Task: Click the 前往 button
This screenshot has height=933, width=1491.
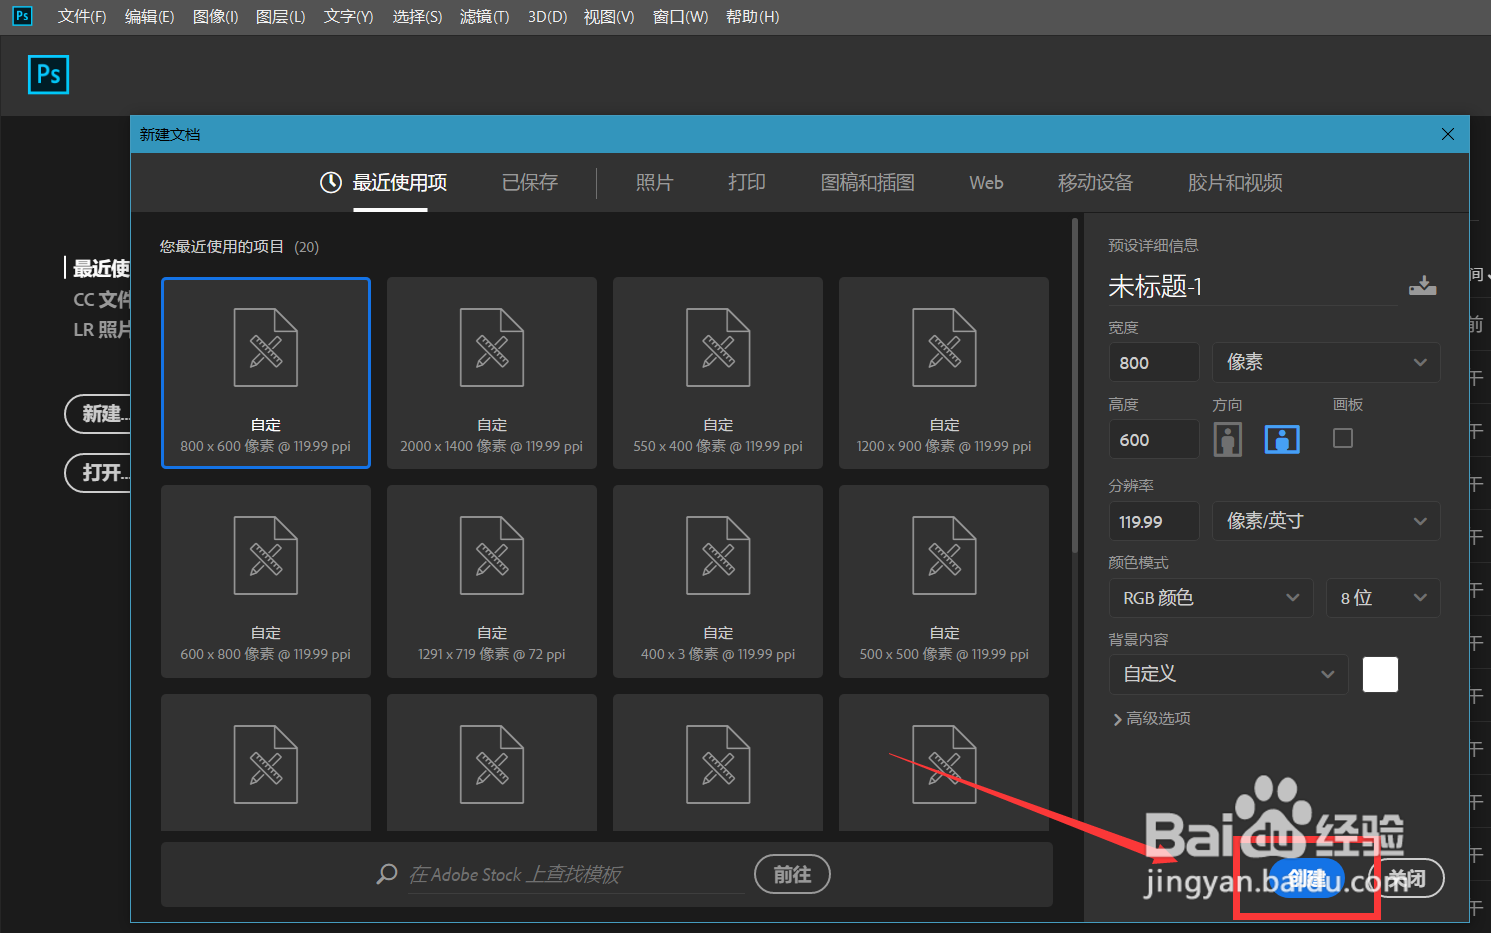Action: coord(792,874)
